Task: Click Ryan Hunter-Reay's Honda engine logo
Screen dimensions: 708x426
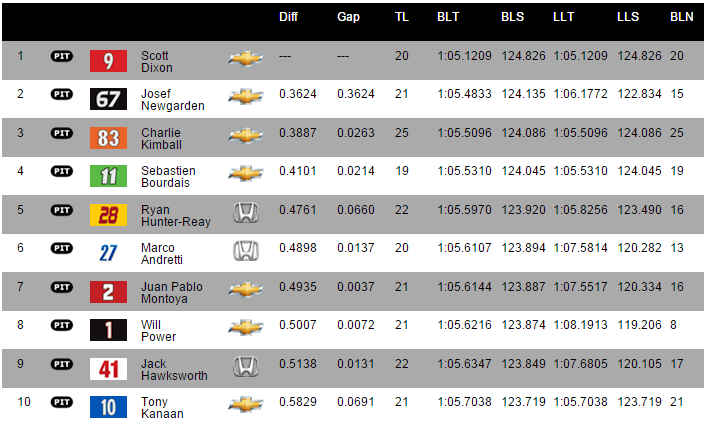Action: coord(246,212)
